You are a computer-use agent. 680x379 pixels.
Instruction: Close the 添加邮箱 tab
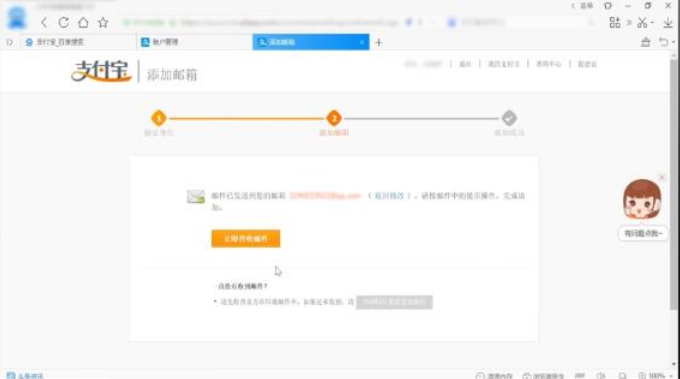pyautogui.click(x=362, y=42)
